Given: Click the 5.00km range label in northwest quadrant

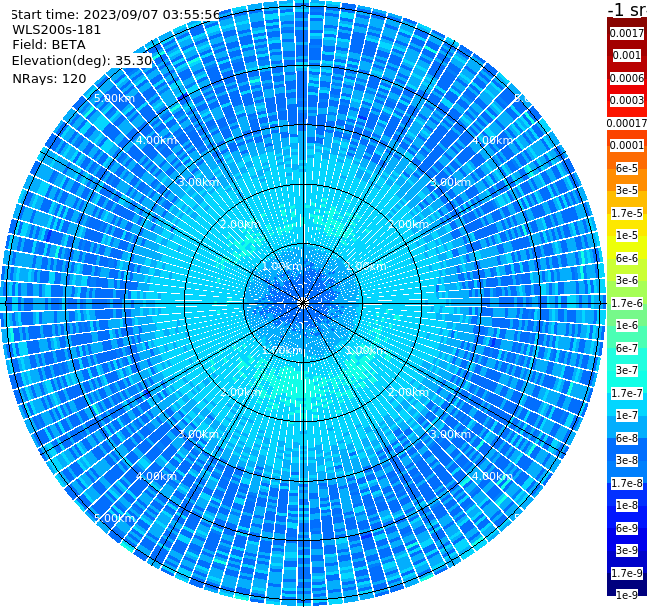Looking at the screenshot, I should coord(114,98).
